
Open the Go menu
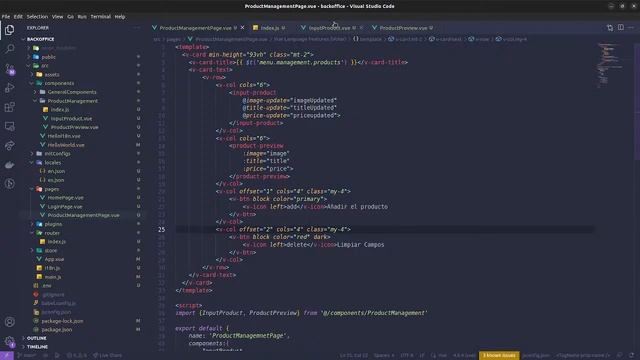pyautogui.click(x=70, y=17)
